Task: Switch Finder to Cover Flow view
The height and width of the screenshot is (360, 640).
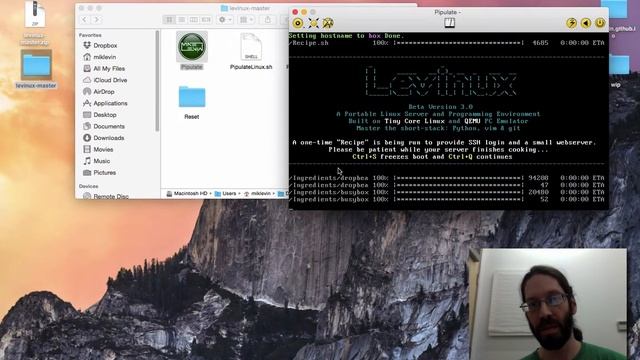Action: tap(206, 19)
